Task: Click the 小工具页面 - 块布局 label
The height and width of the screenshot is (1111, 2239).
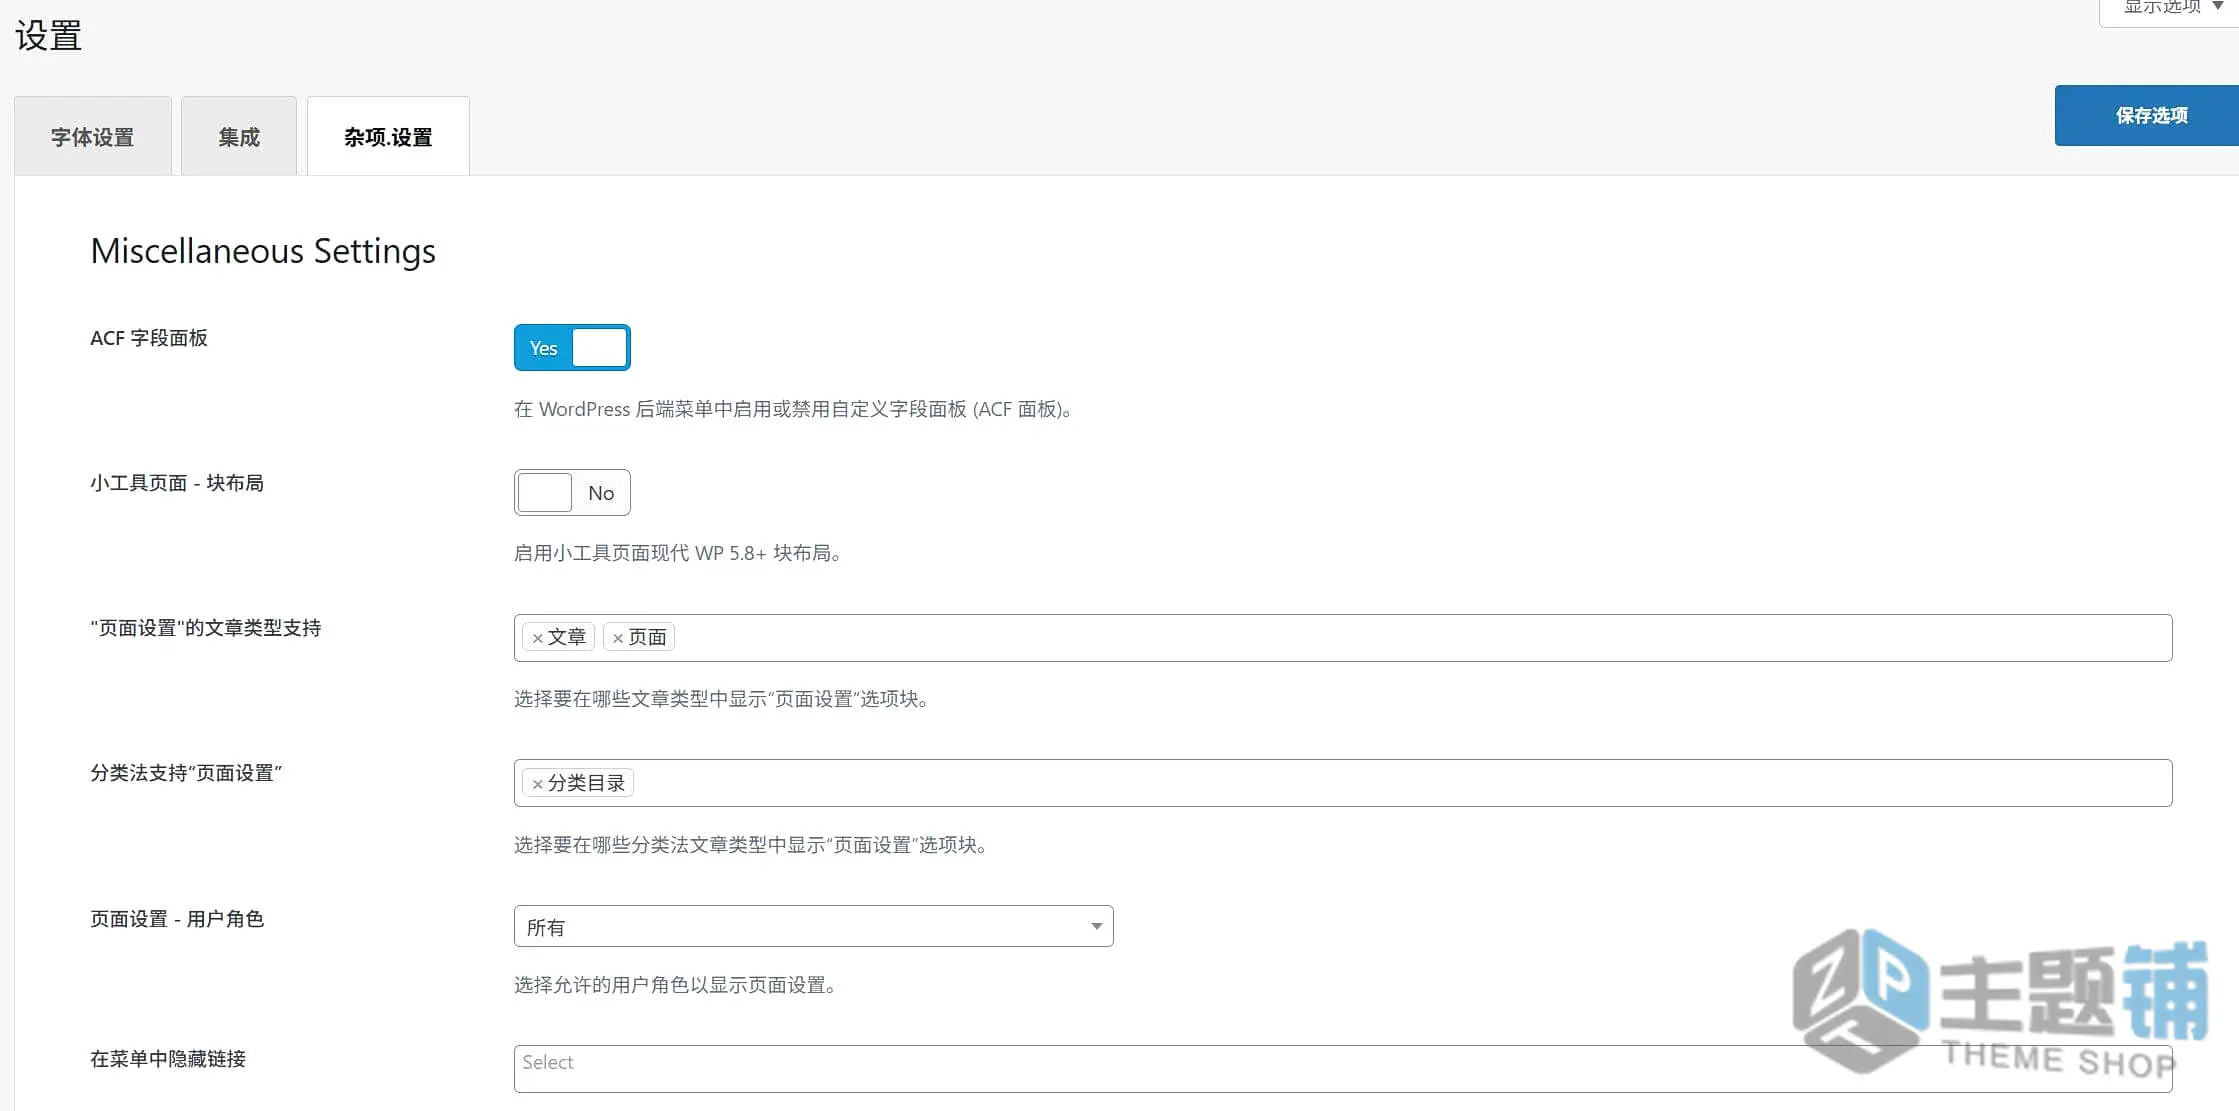Action: (177, 483)
